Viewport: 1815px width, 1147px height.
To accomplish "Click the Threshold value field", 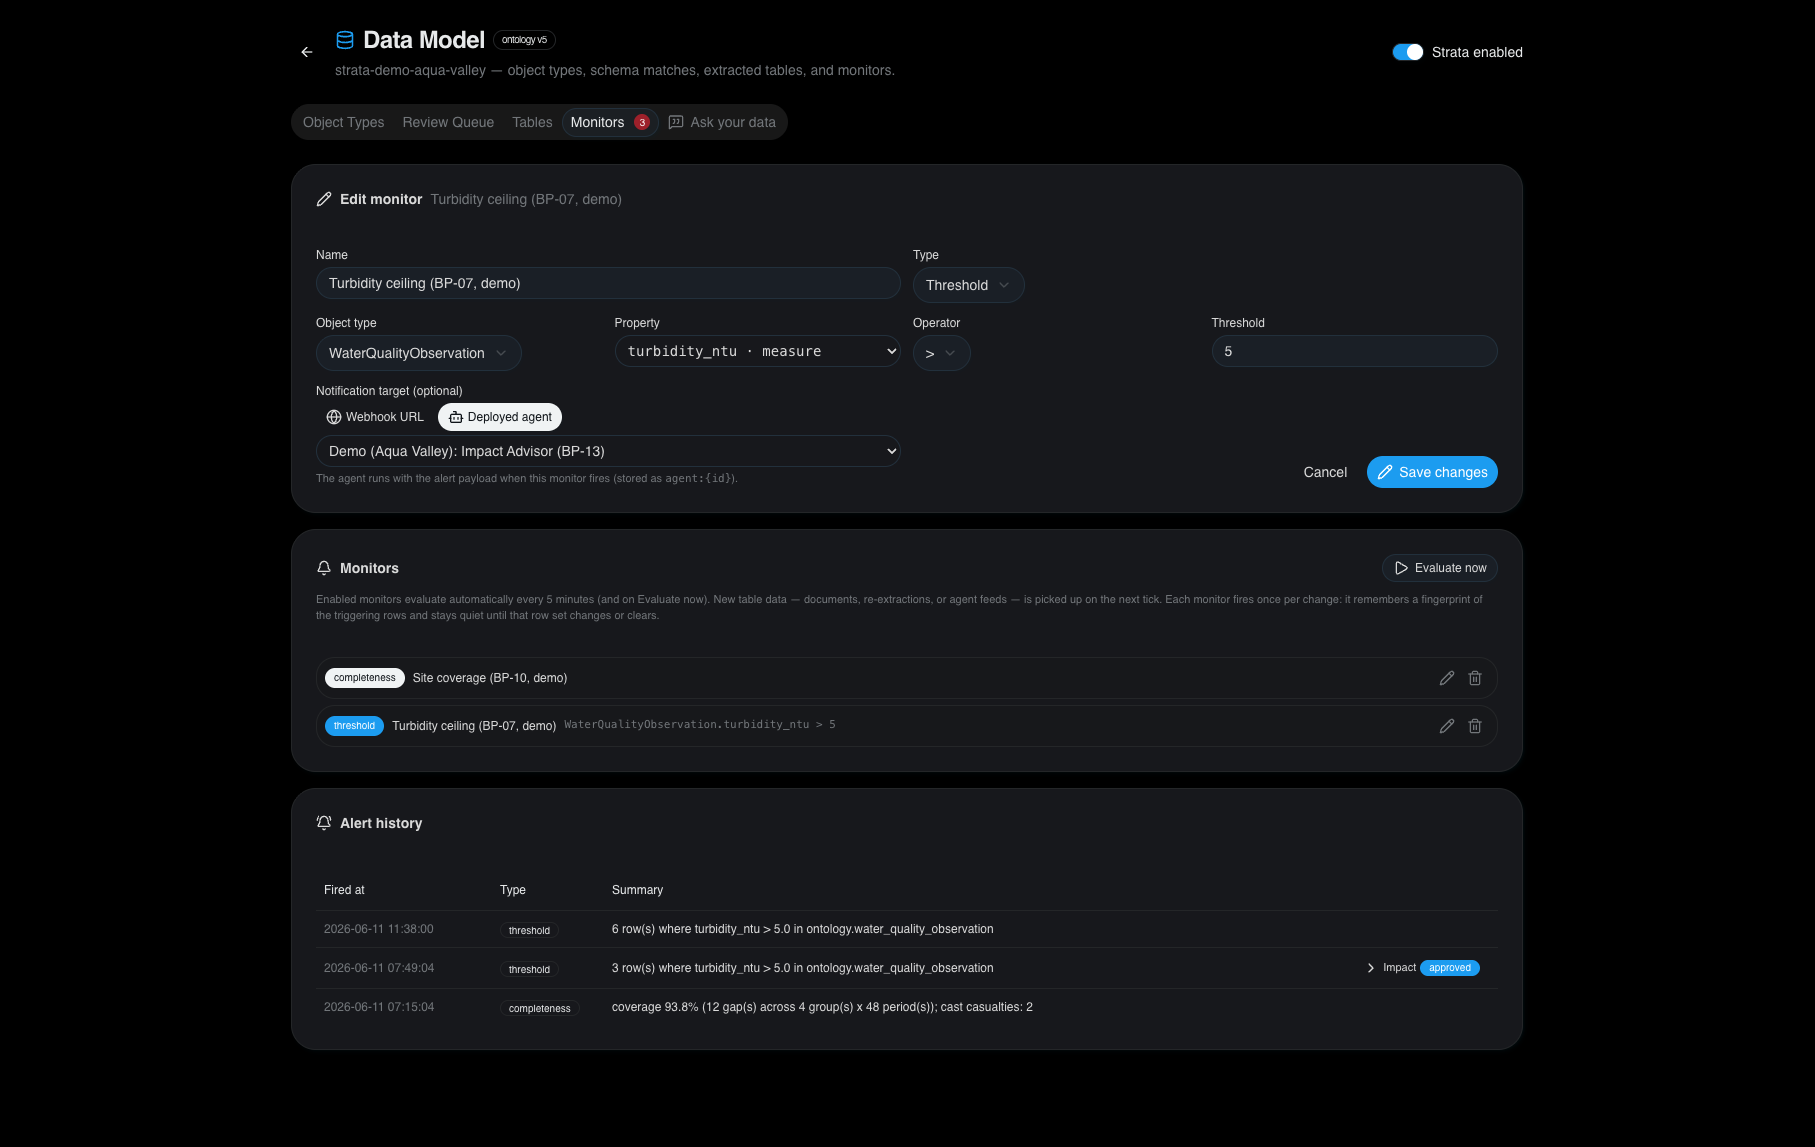I will pyautogui.click(x=1354, y=351).
